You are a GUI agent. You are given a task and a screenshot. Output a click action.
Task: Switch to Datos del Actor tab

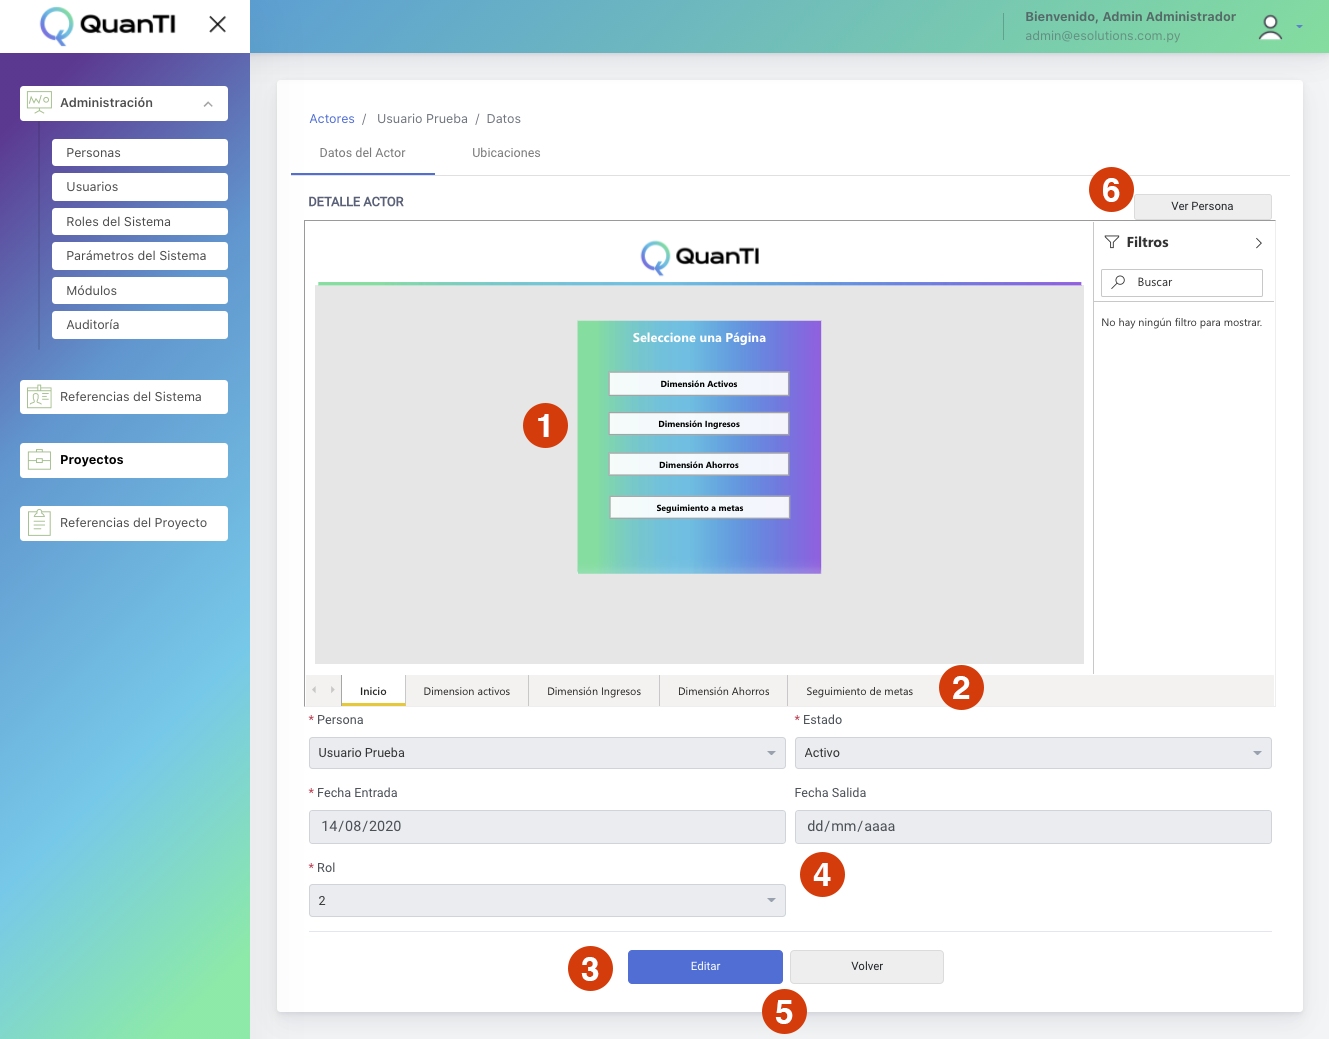[x=362, y=153]
